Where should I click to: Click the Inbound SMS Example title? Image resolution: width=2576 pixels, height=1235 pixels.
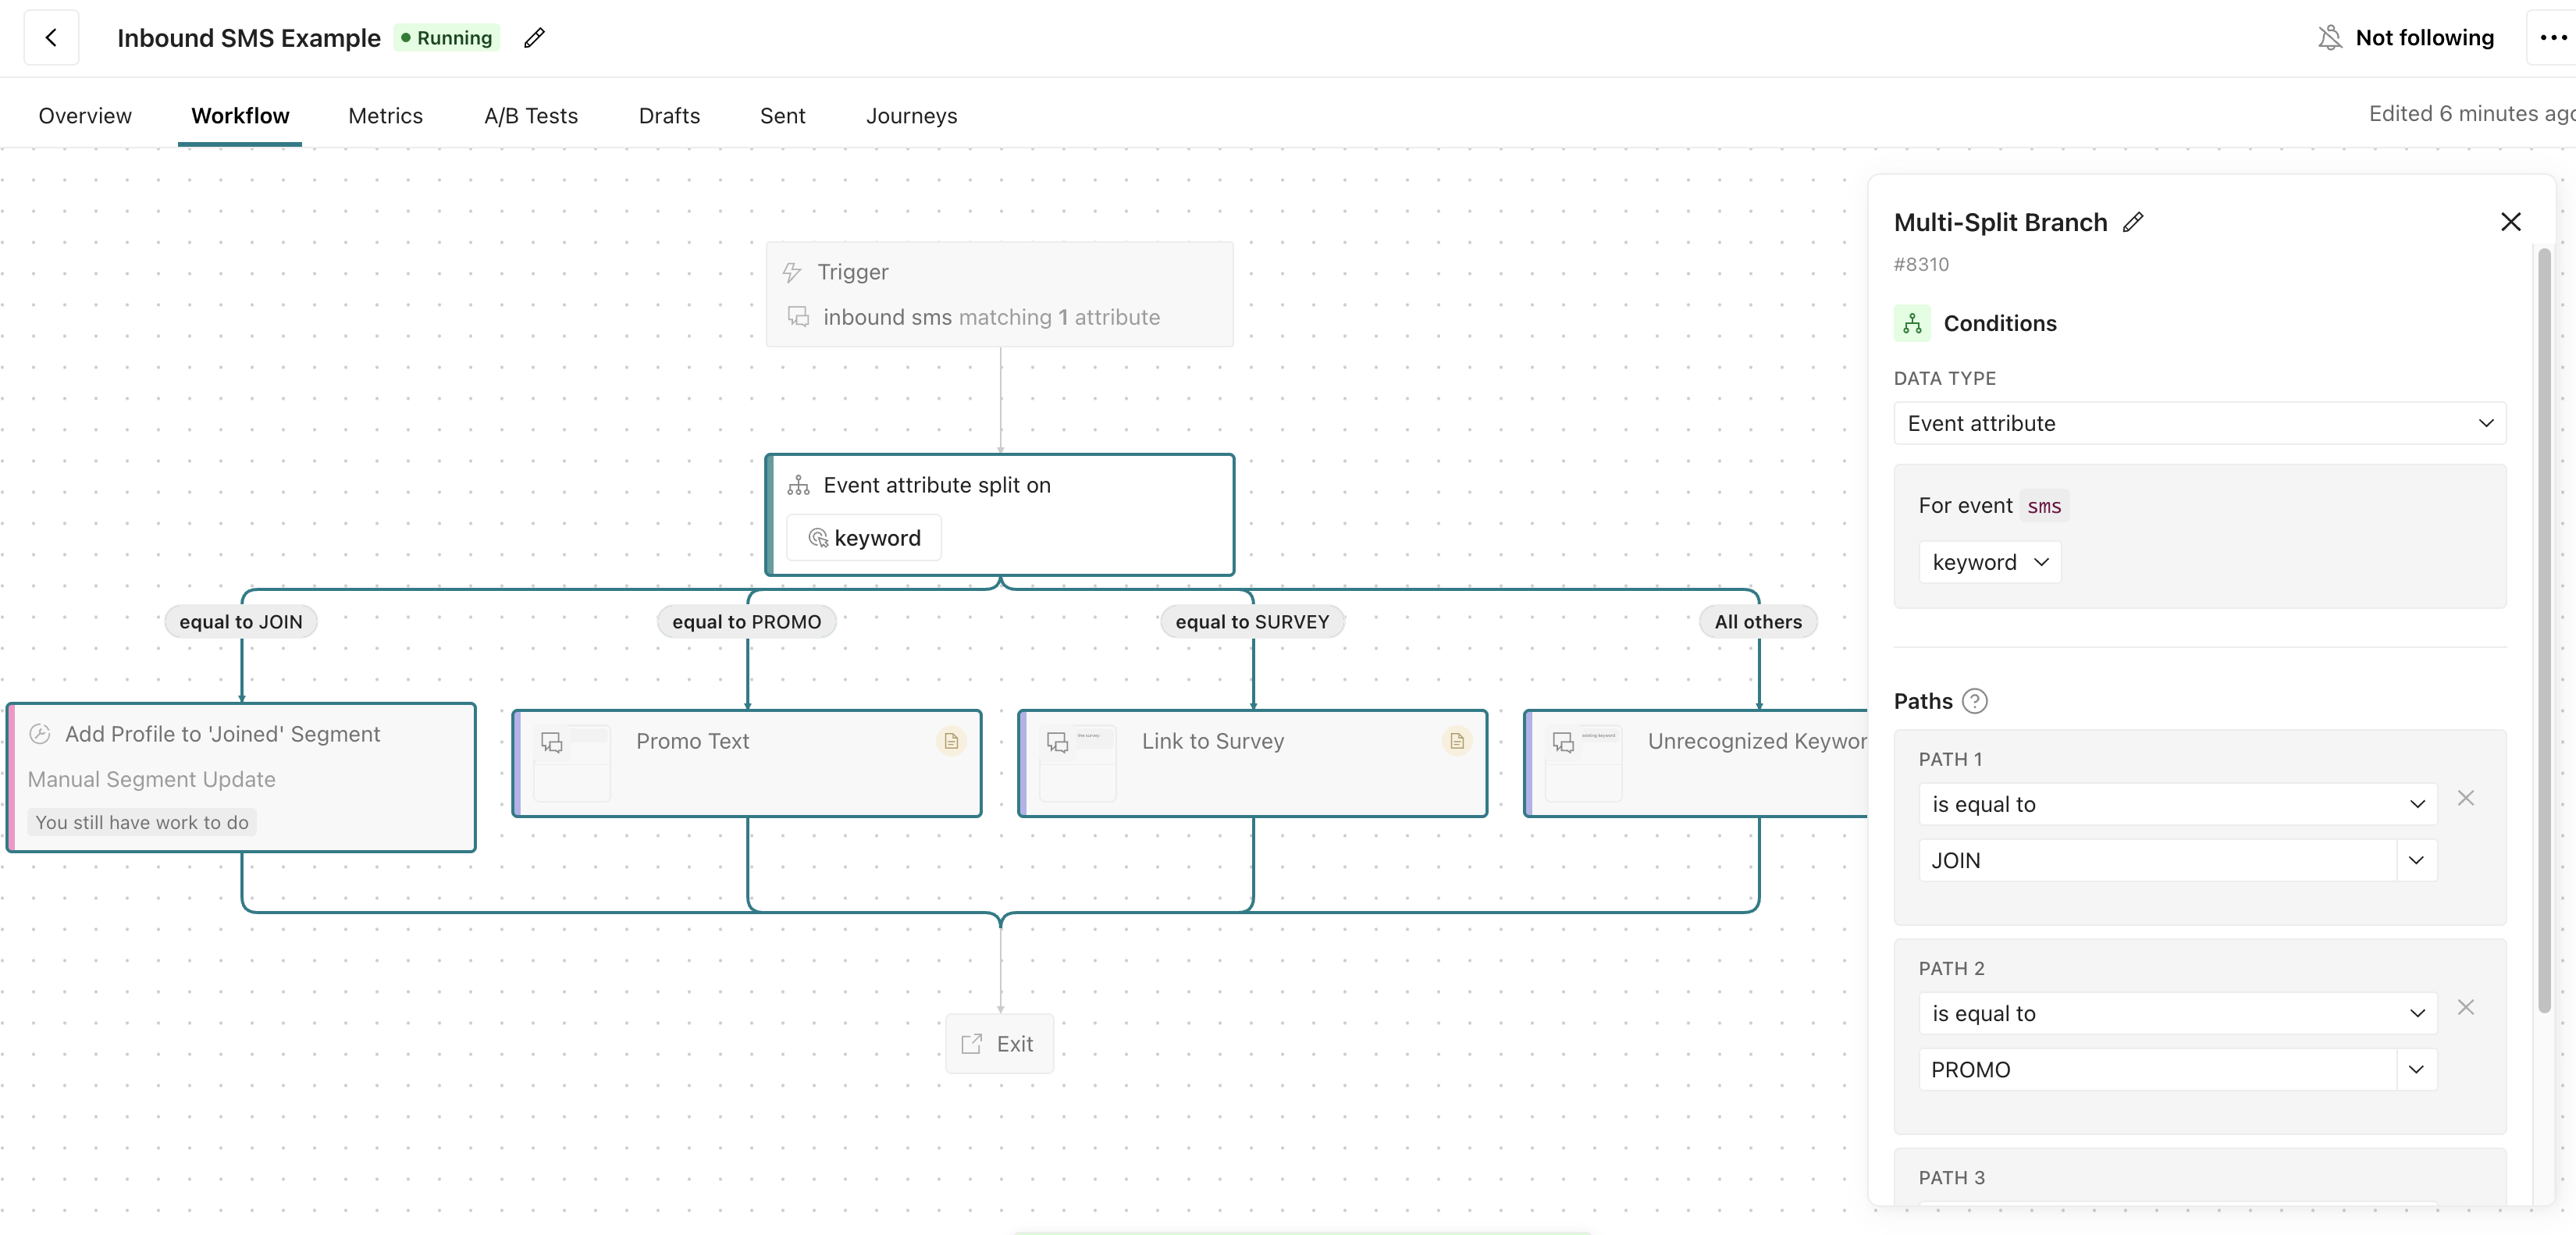249,38
